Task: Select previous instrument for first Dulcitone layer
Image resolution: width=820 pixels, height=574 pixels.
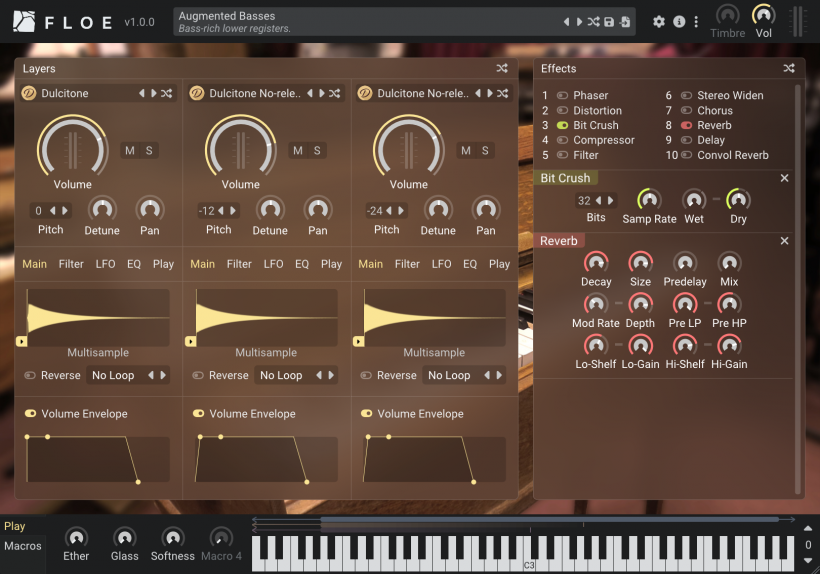Action: pyautogui.click(x=141, y=94)
